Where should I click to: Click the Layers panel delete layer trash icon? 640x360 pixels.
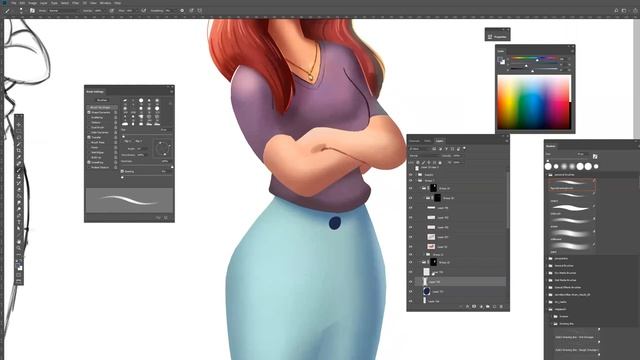click(501, 306)
